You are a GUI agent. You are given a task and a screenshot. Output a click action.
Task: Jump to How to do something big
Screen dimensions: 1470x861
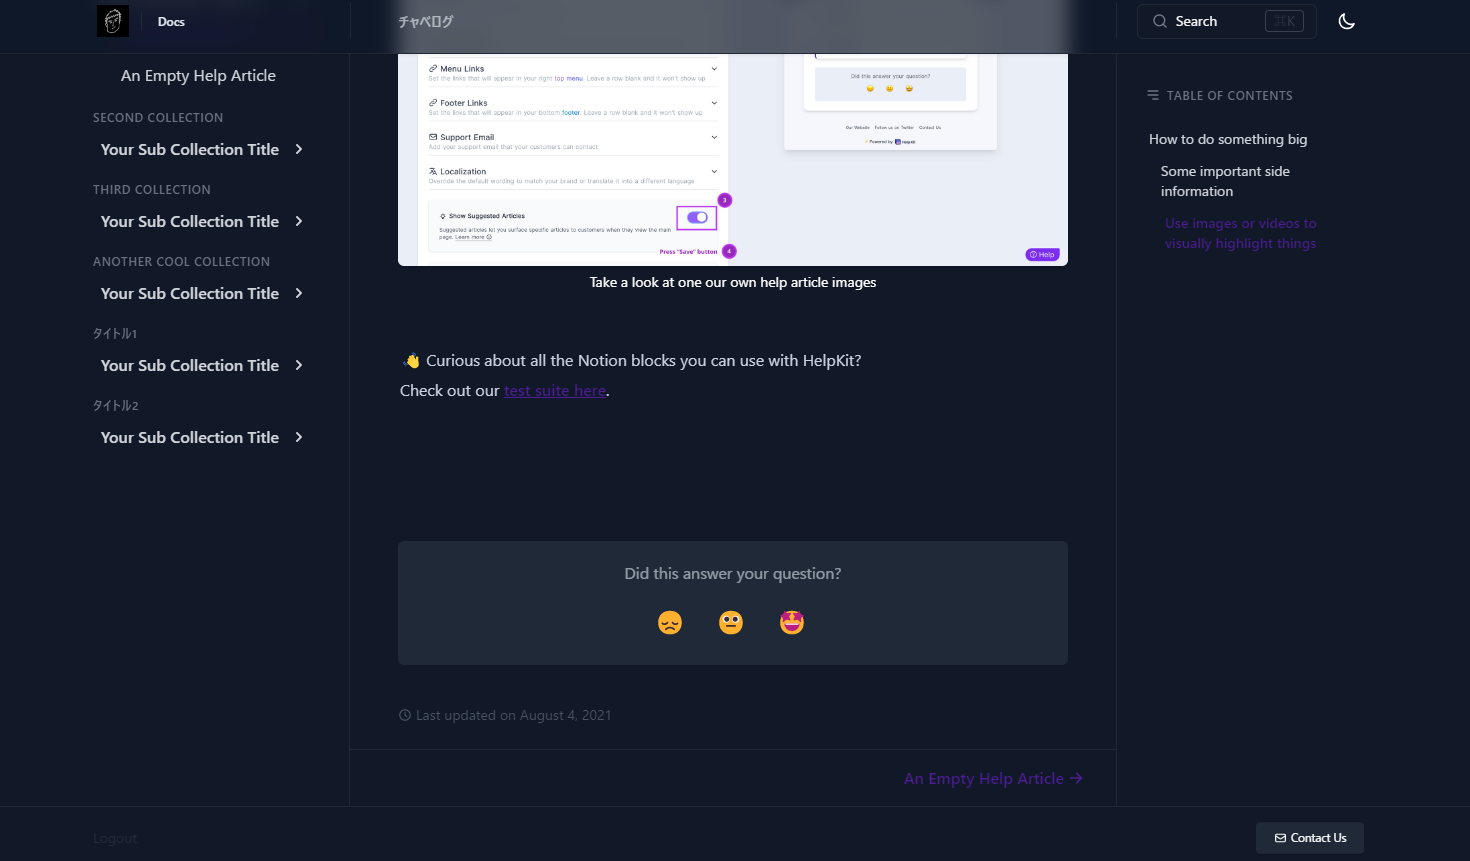pyautogui.click(x=1228, y=139)
